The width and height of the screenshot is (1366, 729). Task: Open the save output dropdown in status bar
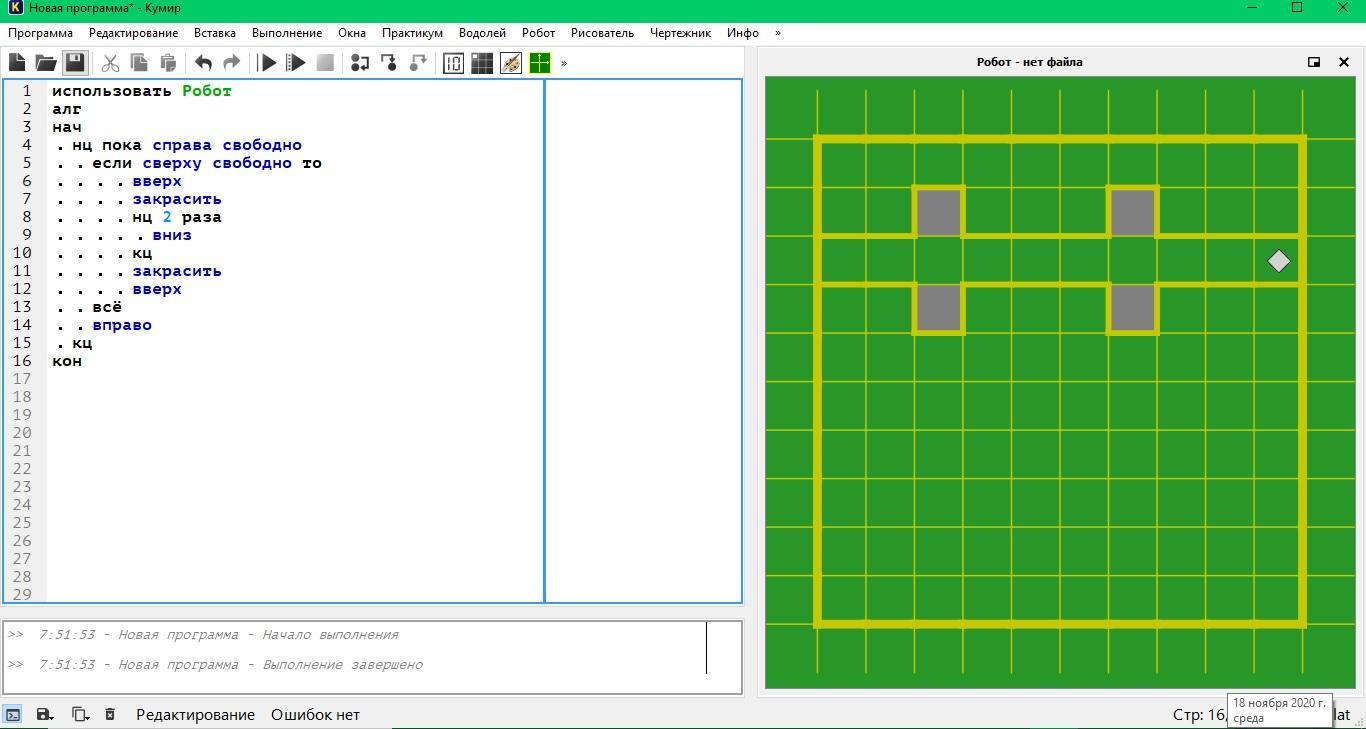coord(44,715)
